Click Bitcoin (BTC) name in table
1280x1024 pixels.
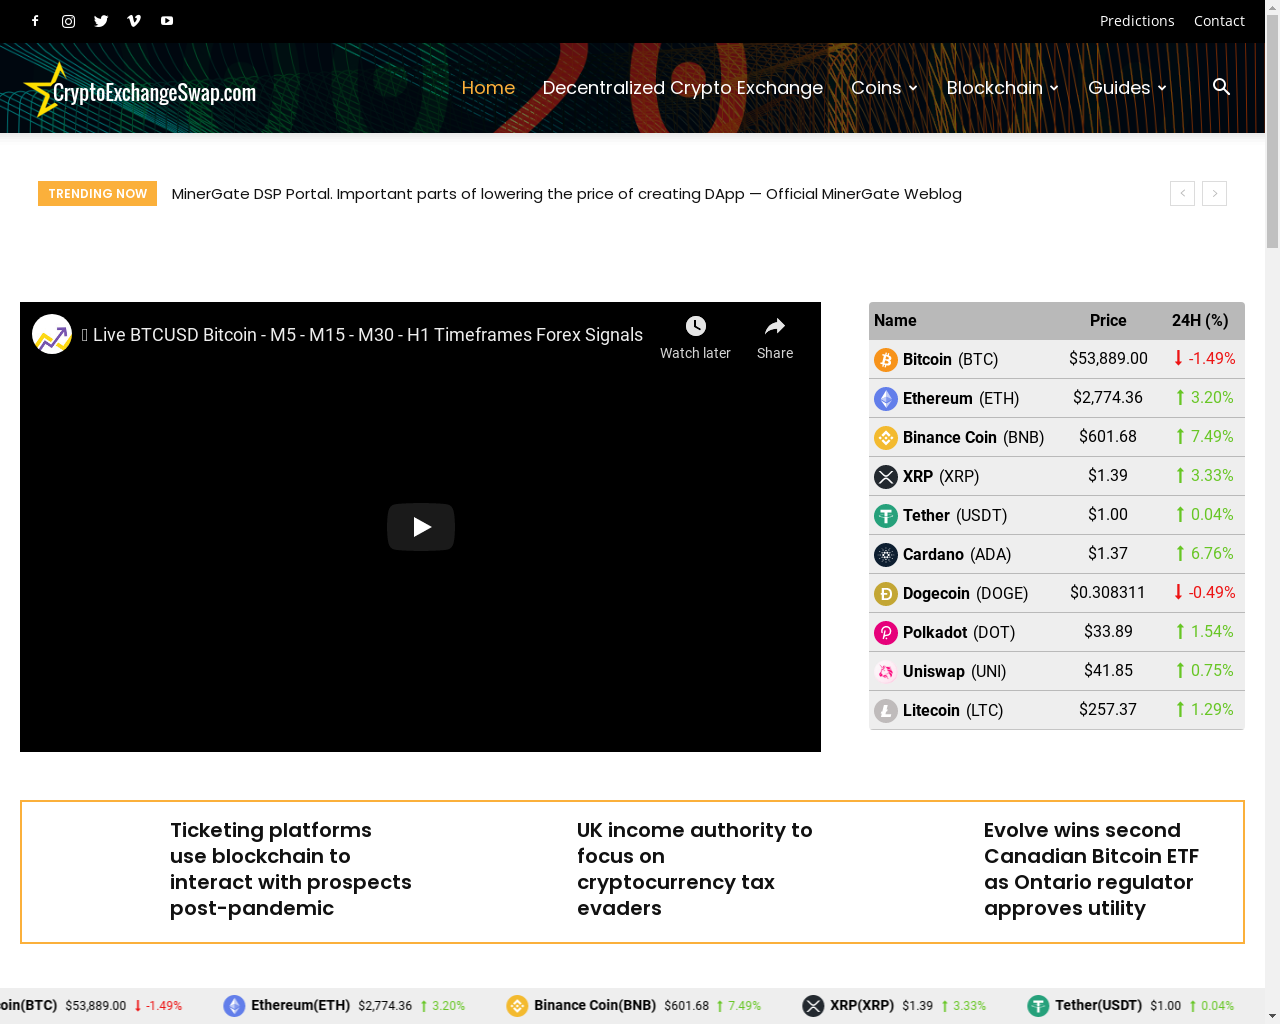950,359
